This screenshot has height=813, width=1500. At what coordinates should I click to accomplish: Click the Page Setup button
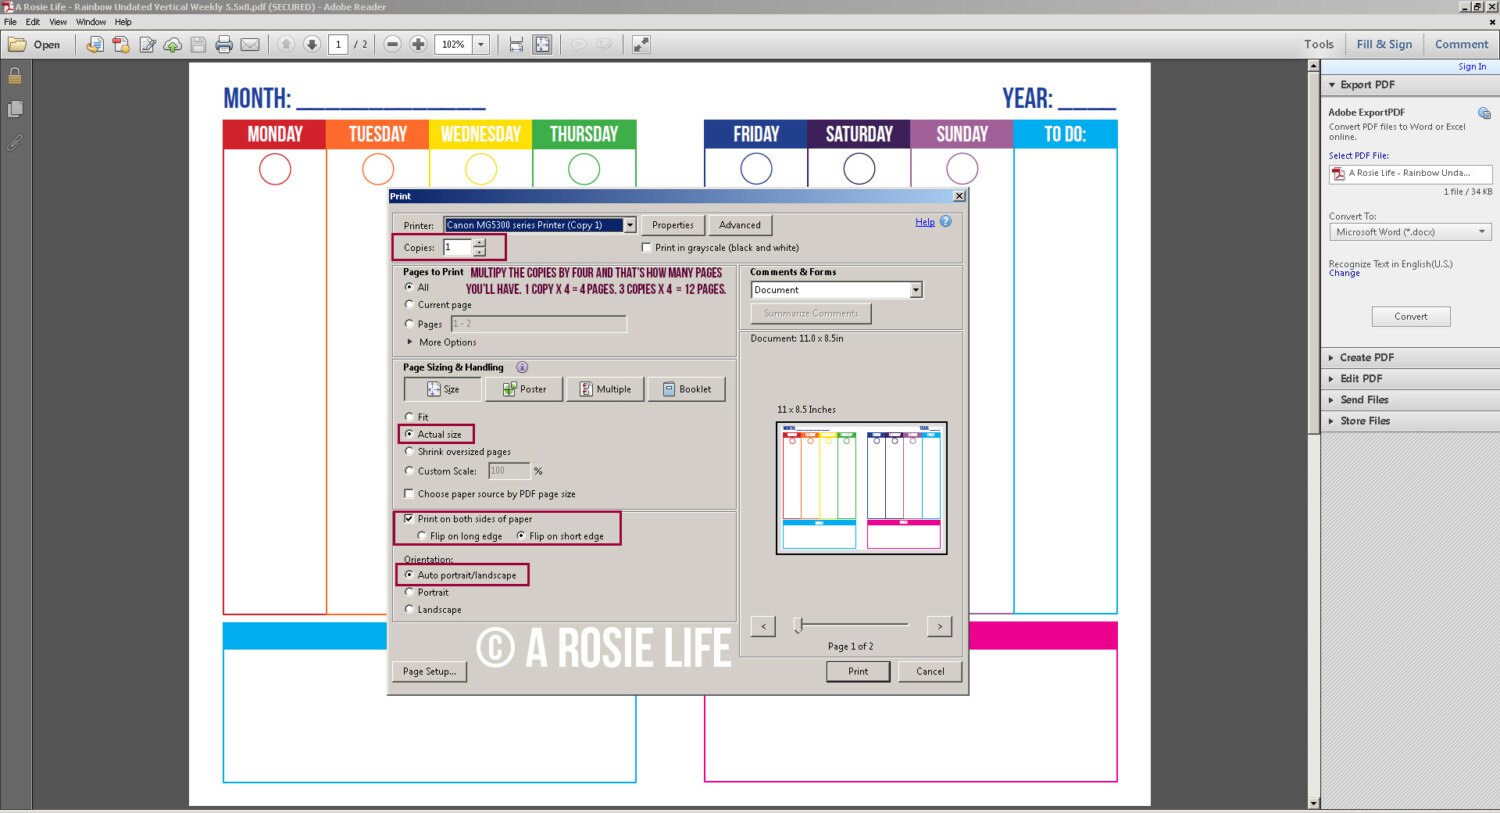[x=429, y=672]
